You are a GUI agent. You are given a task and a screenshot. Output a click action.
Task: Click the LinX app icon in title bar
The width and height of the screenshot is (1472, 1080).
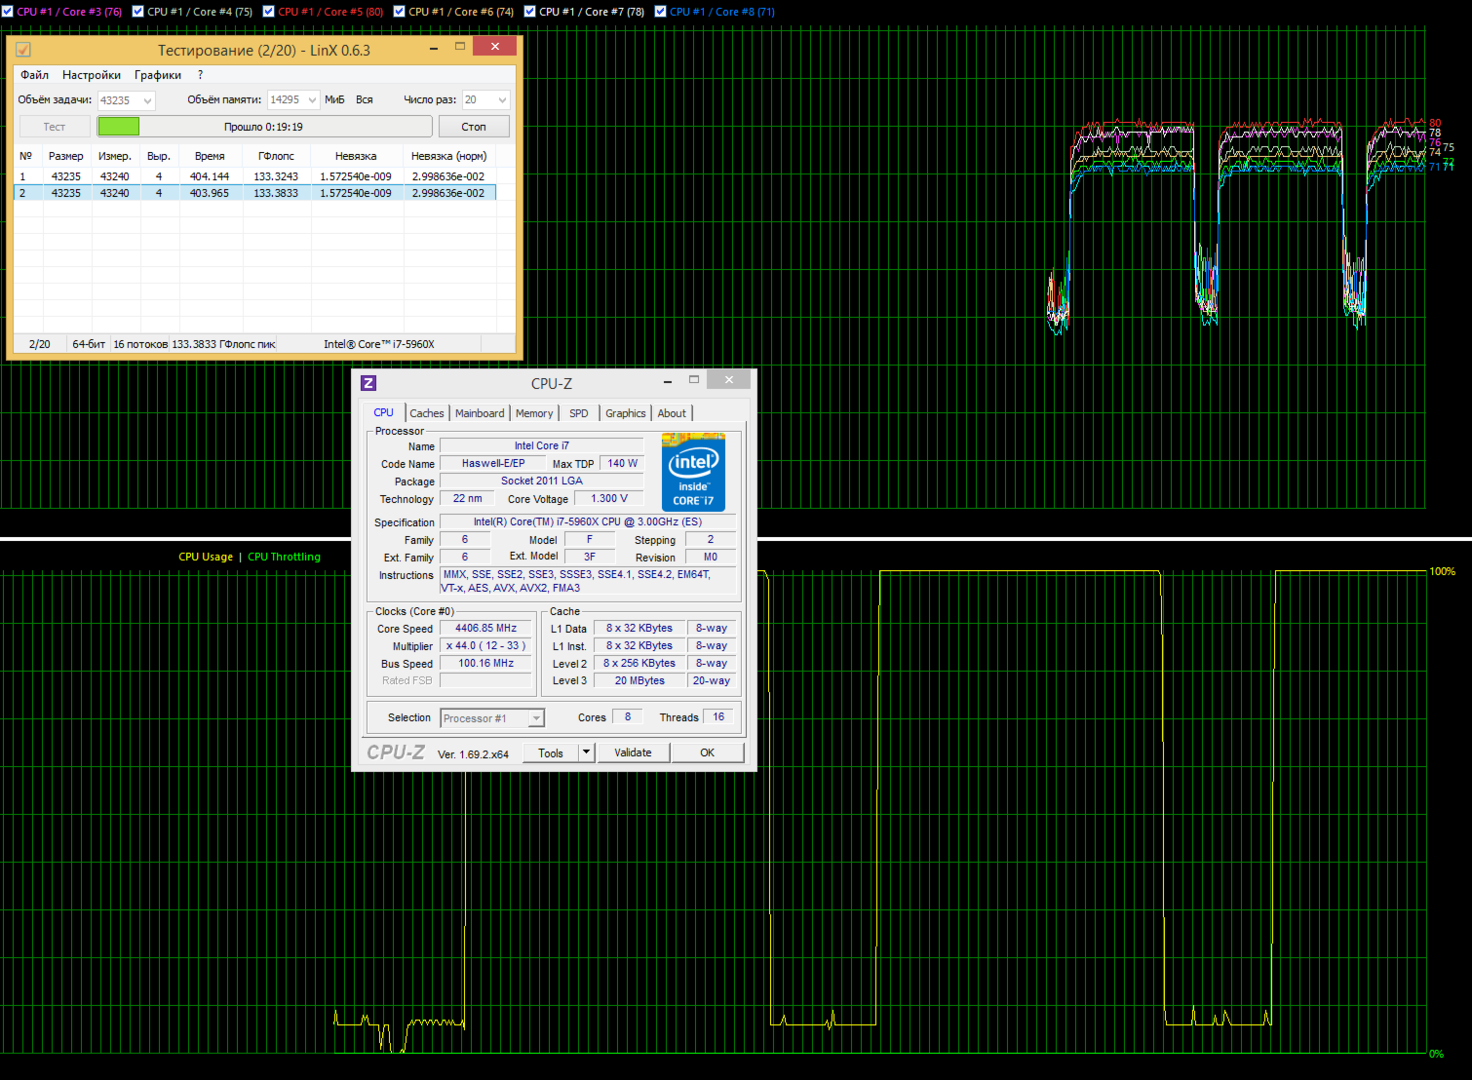[23, 49]
